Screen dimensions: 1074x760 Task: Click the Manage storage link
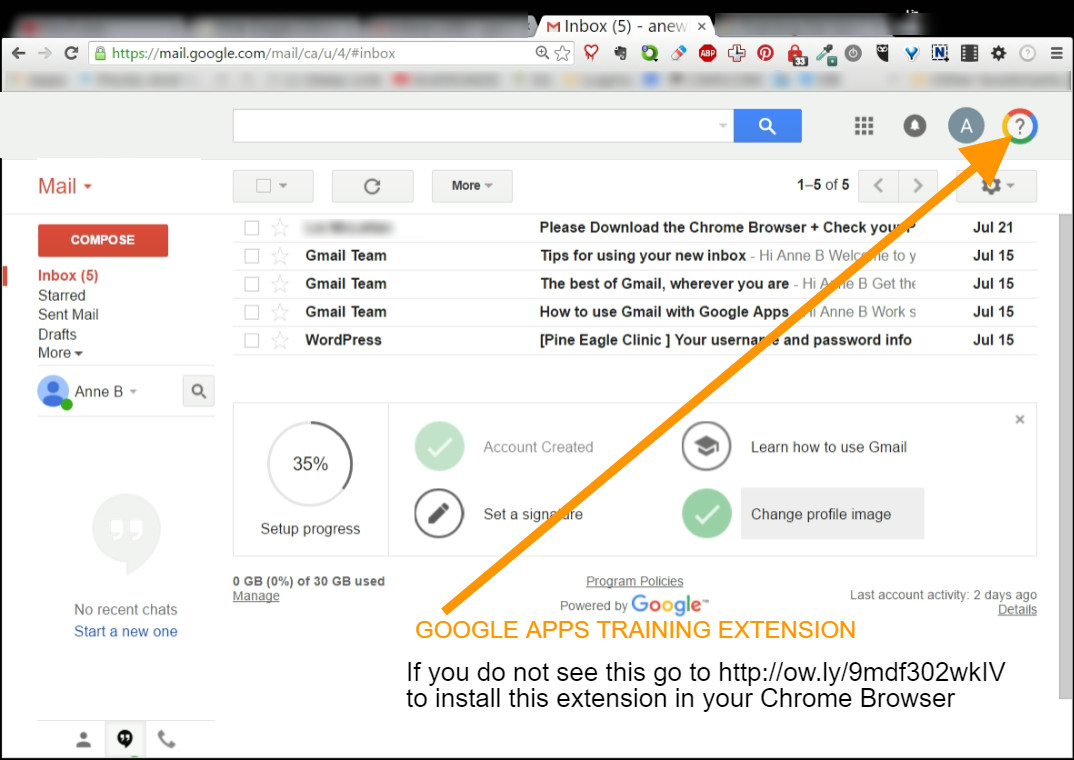click(256, 596)
